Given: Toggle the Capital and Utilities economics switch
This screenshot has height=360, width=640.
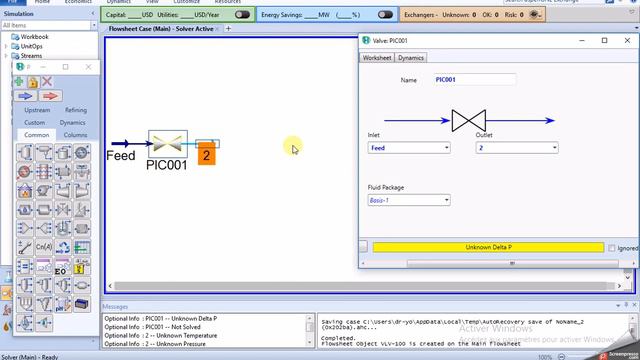Looking at the screenshot, I should click(242, 15).
